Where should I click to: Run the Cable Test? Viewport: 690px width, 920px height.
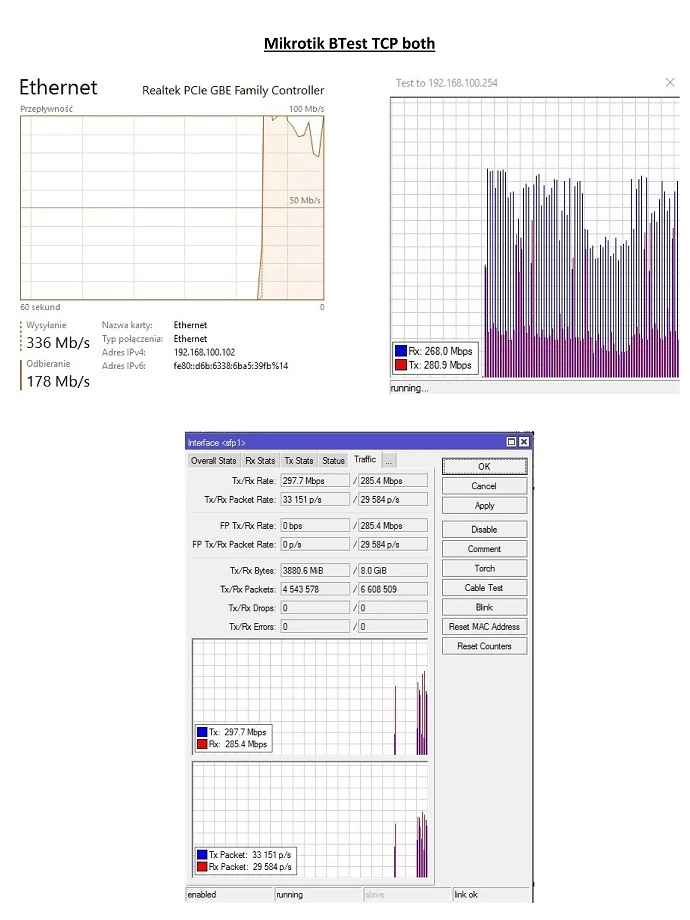pyautogui.click(x=484, y=588)
